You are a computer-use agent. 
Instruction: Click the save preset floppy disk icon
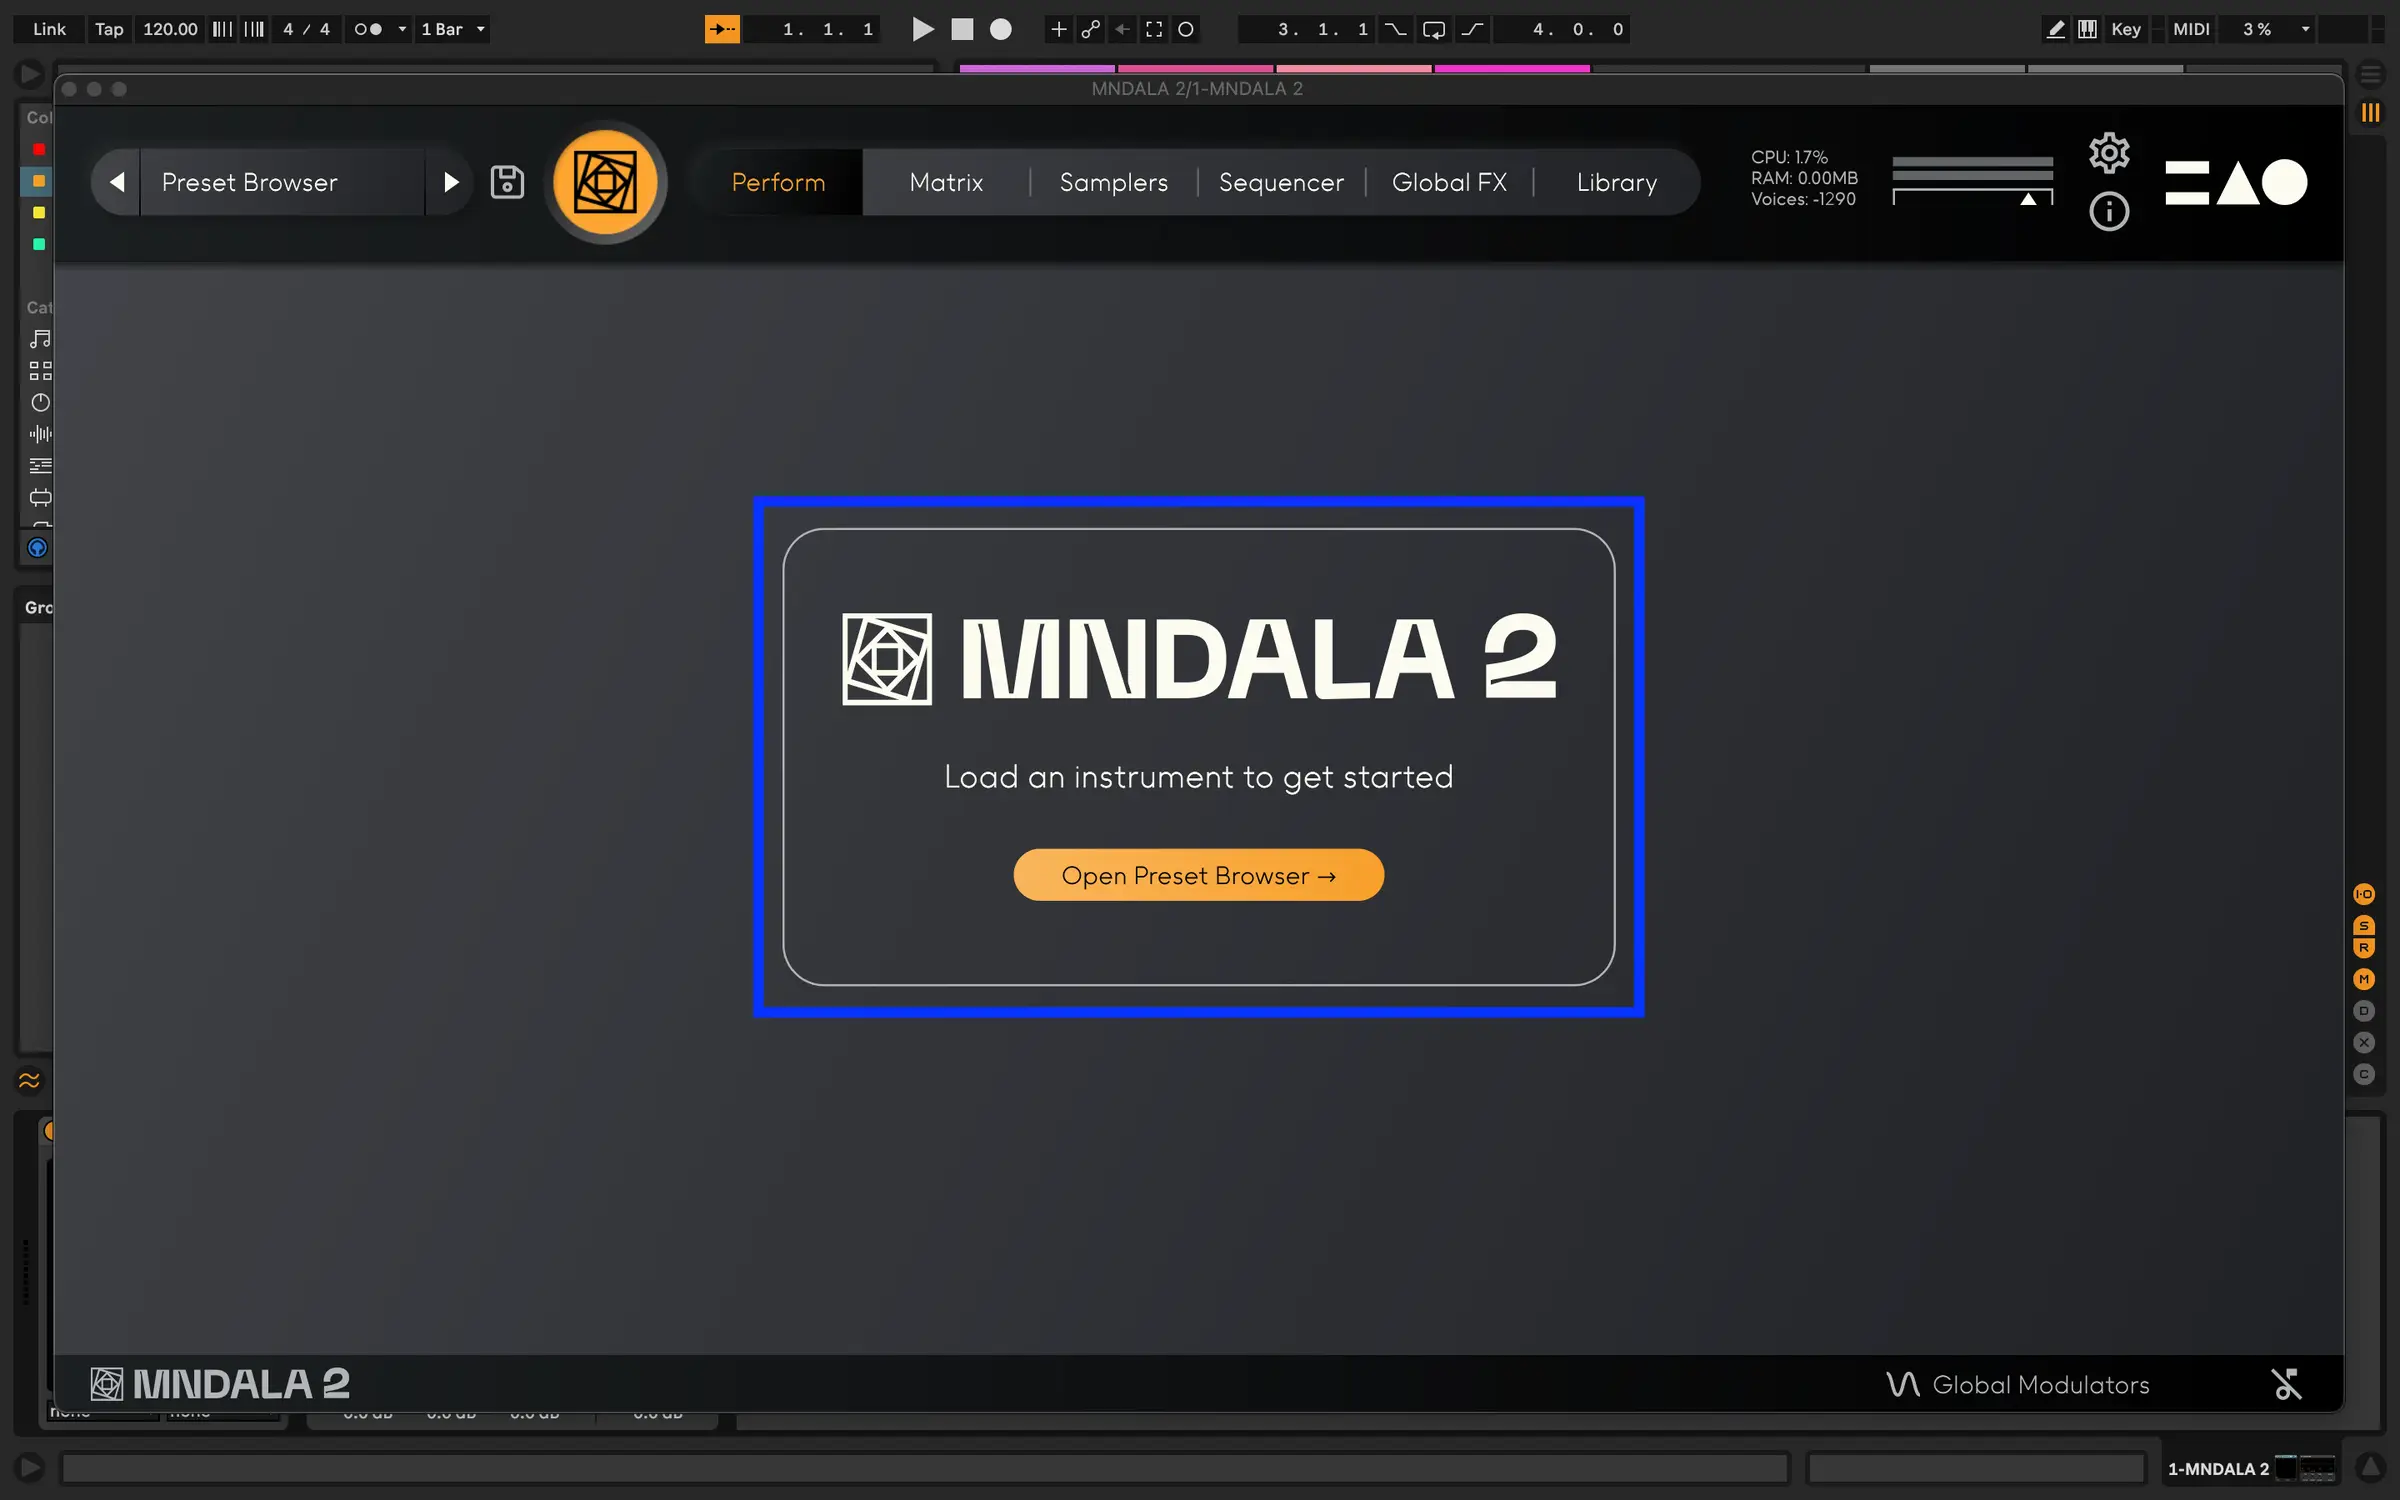[x=507, y=182]
